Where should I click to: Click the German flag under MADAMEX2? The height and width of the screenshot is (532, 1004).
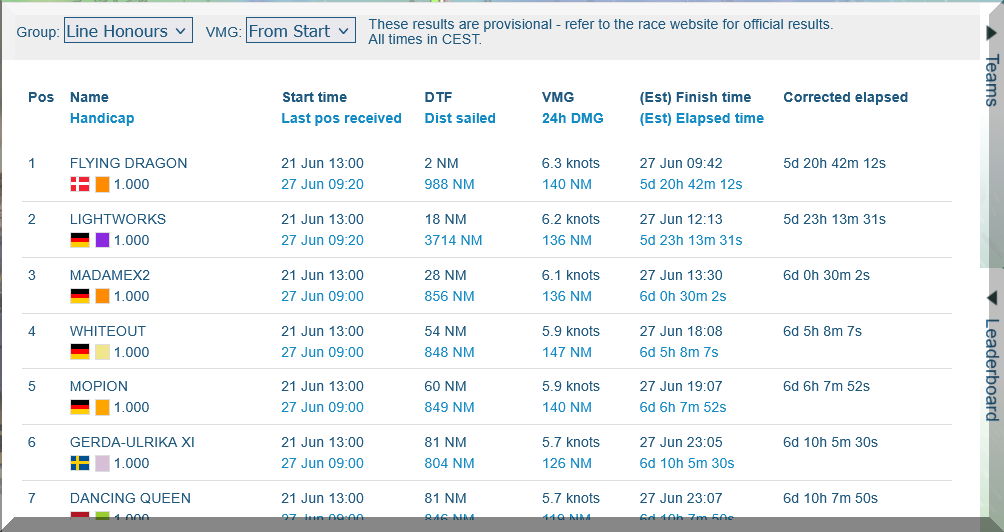click(80, 296)
